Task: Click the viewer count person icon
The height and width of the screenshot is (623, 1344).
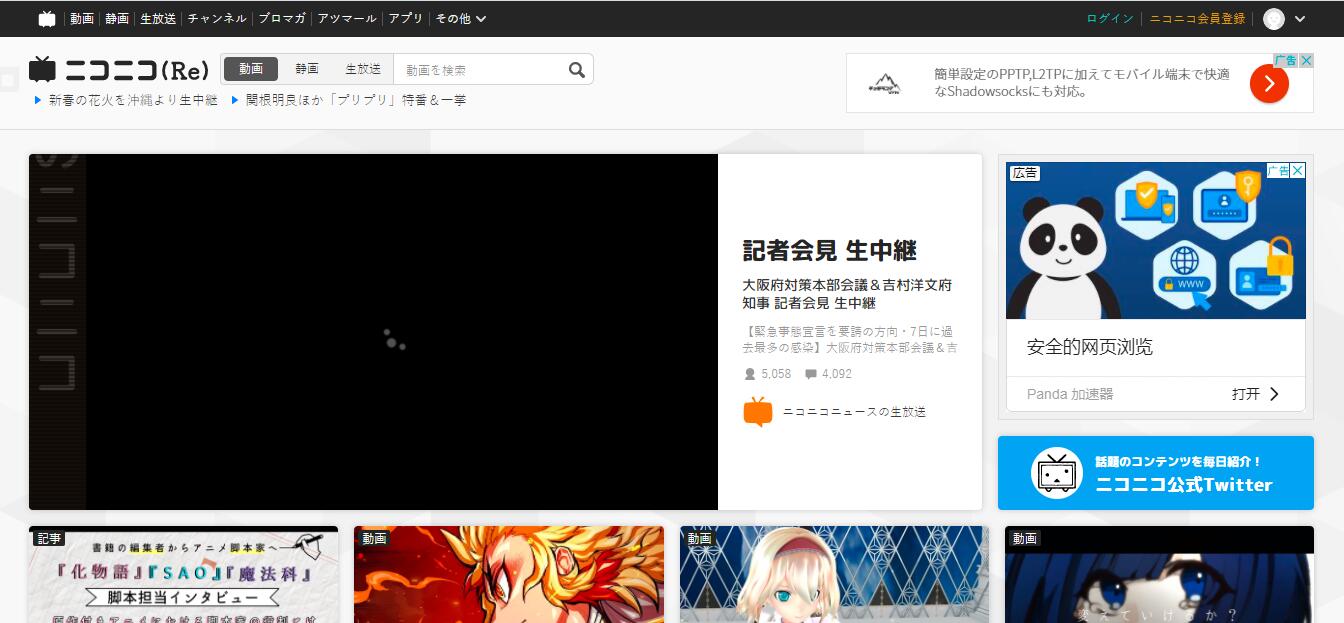Action: 750,374
